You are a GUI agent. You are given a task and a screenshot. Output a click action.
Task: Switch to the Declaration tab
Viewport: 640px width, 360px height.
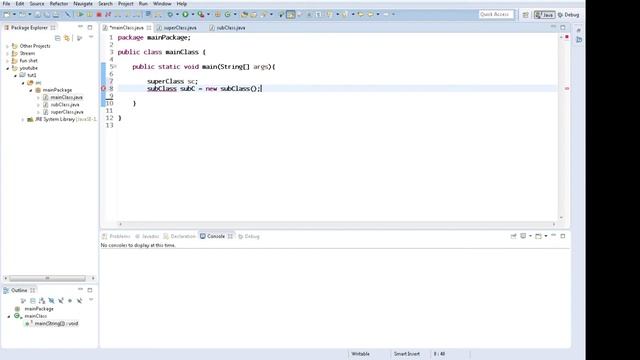pos(179,236)
